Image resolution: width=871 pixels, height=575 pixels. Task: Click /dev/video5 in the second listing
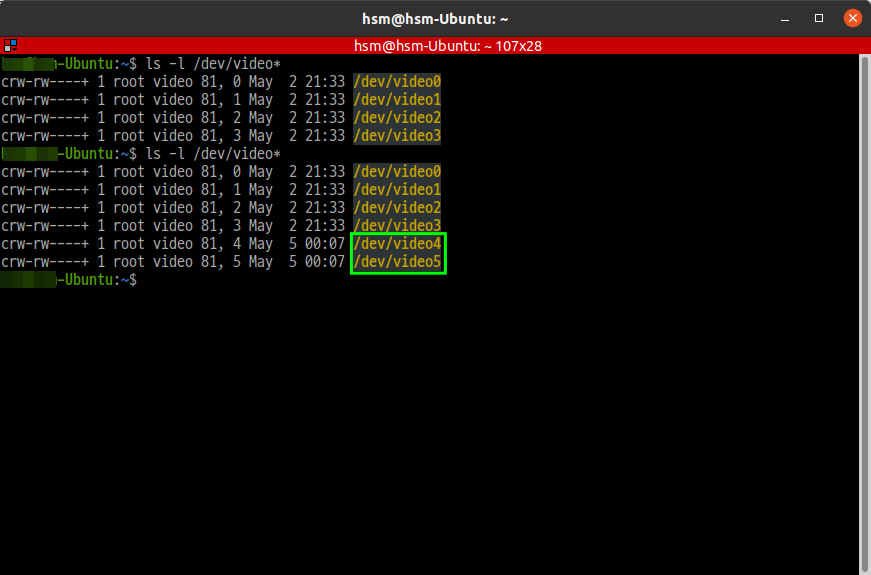point(397,262)
